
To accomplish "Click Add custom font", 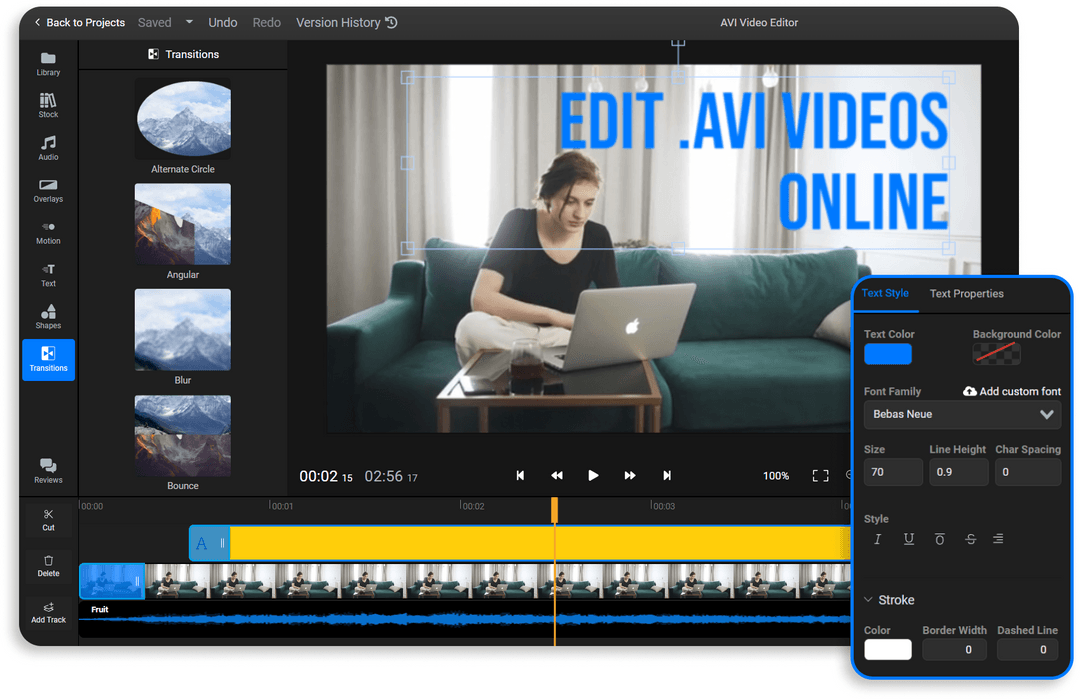I will pos(1010,391).
